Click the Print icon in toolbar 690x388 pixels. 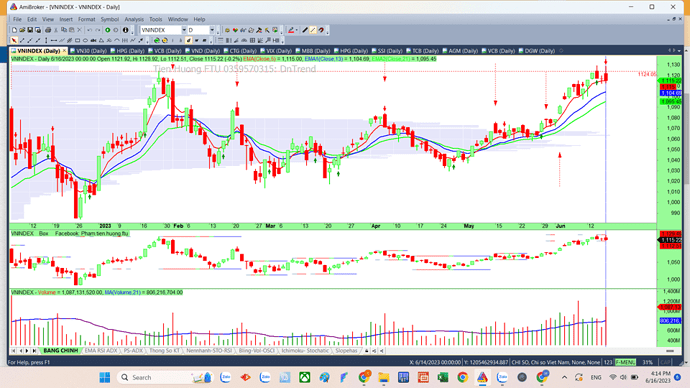[48, 30]
